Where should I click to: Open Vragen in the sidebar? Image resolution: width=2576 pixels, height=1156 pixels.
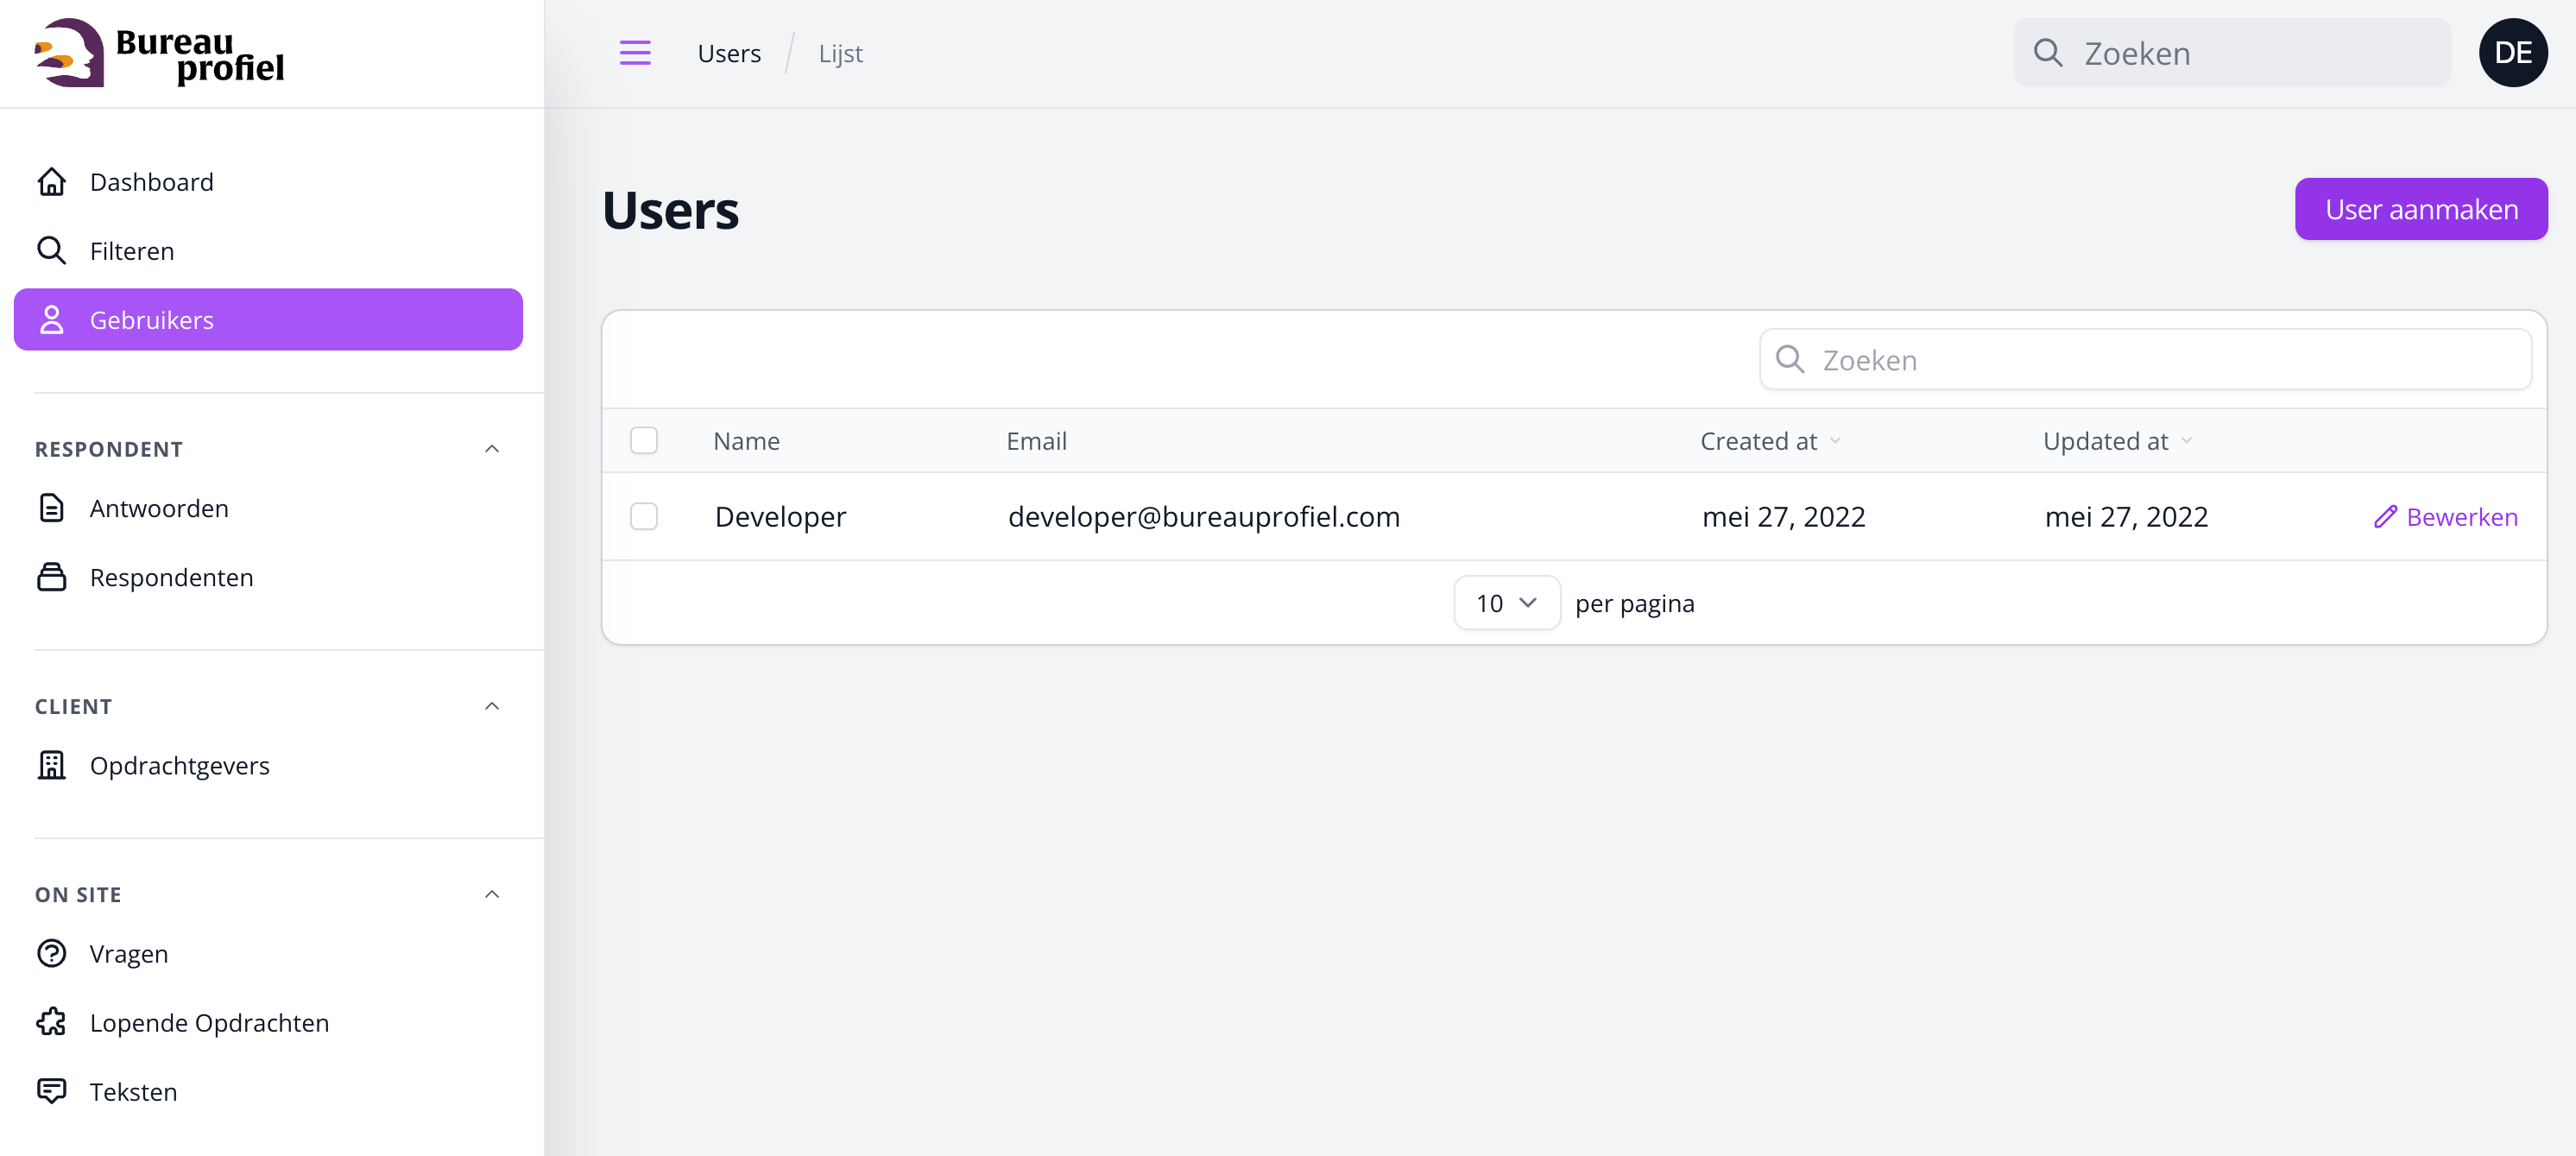pyautogui.click(x=268, y=953)
